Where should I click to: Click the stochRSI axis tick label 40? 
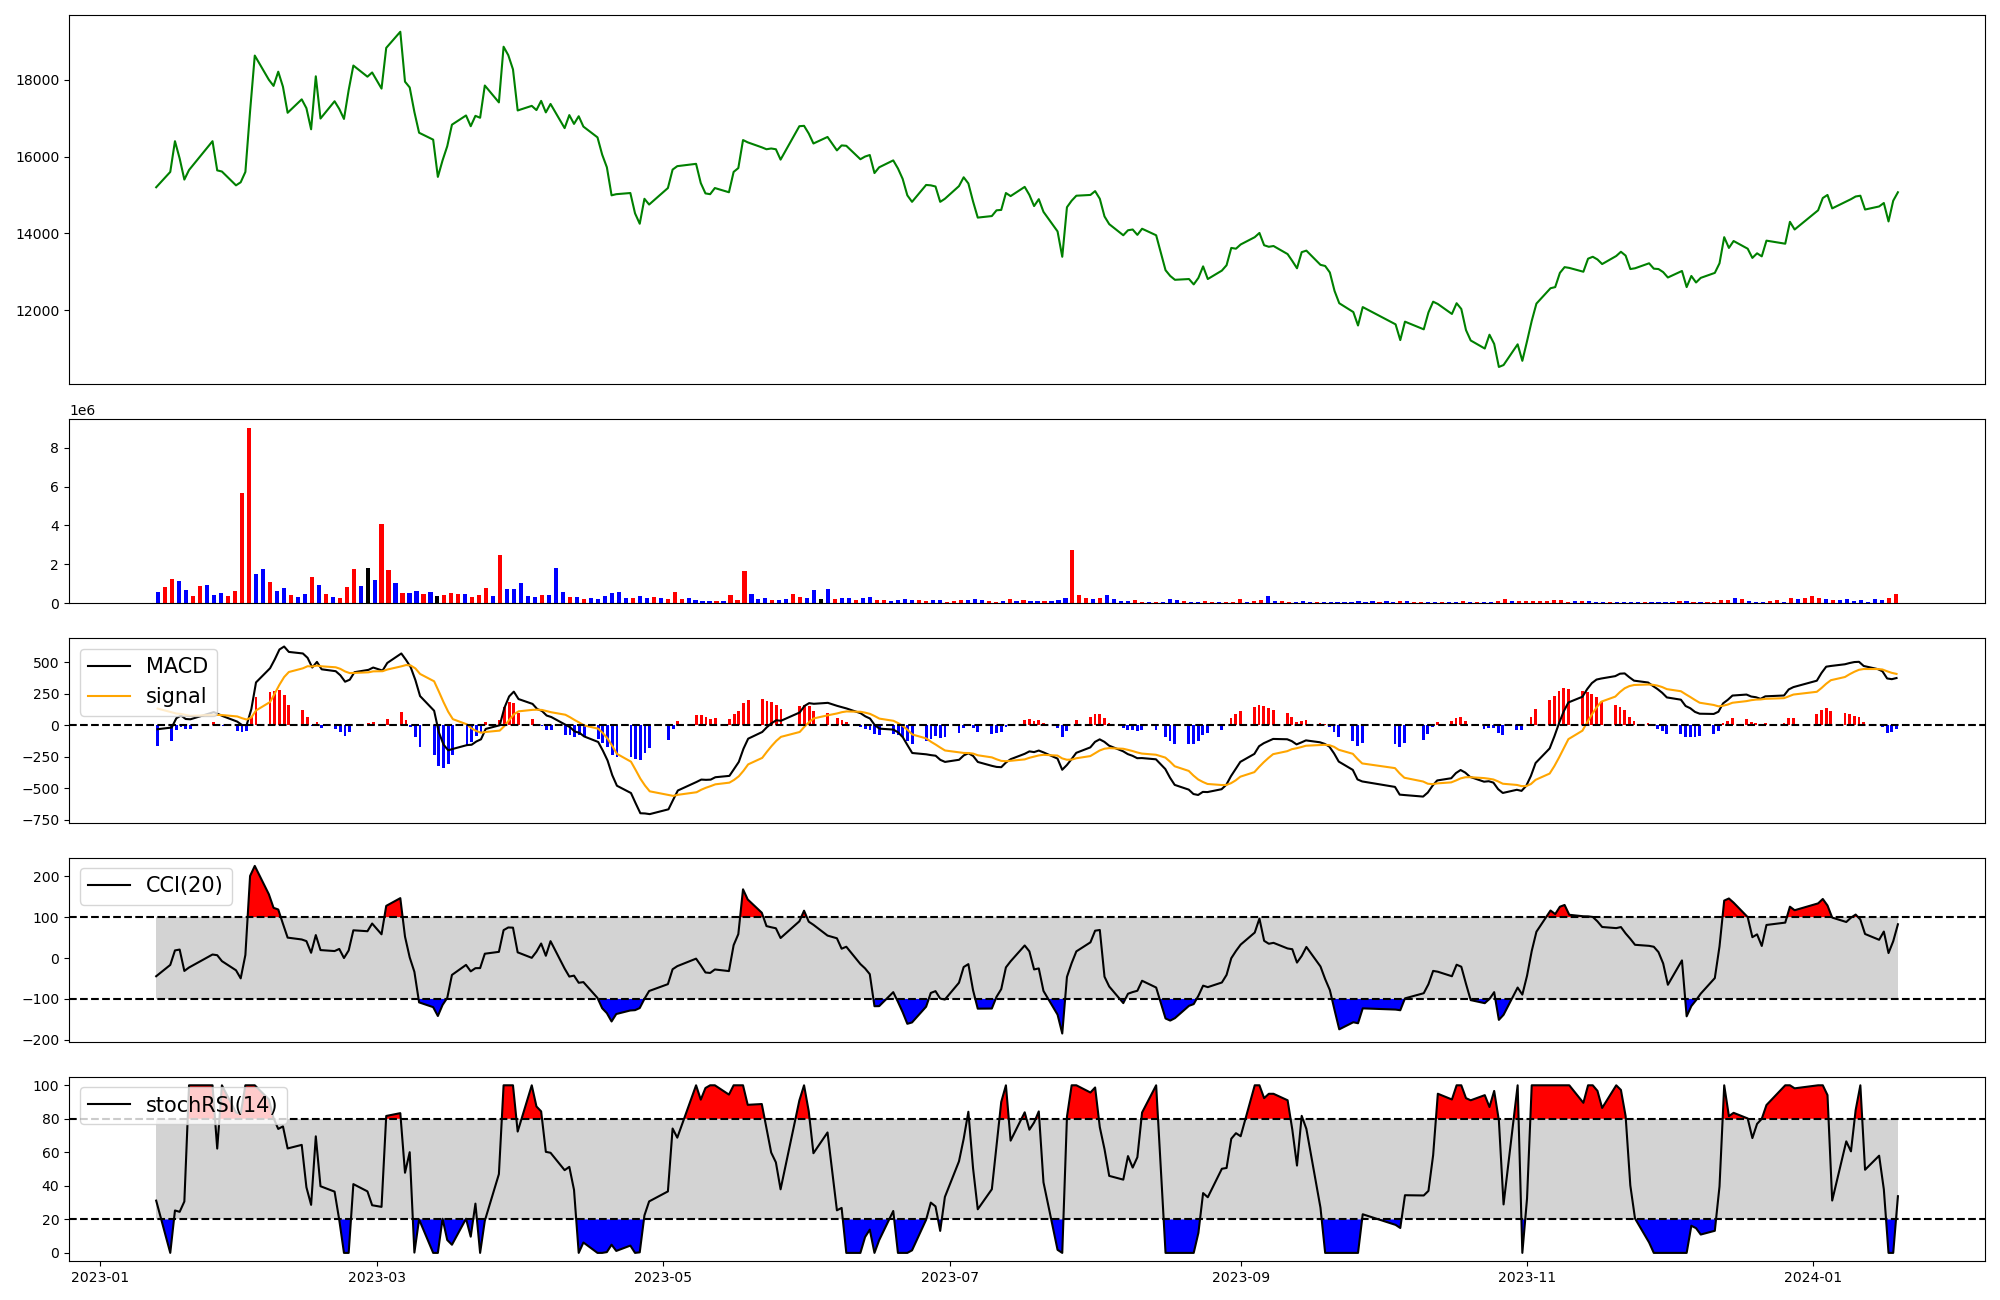tap(51, 1187)
